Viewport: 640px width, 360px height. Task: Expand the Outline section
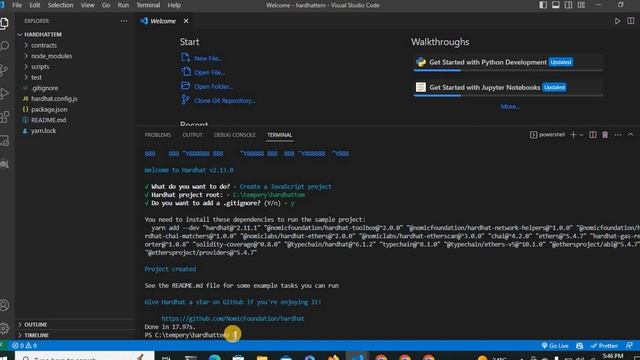(75, 324)
